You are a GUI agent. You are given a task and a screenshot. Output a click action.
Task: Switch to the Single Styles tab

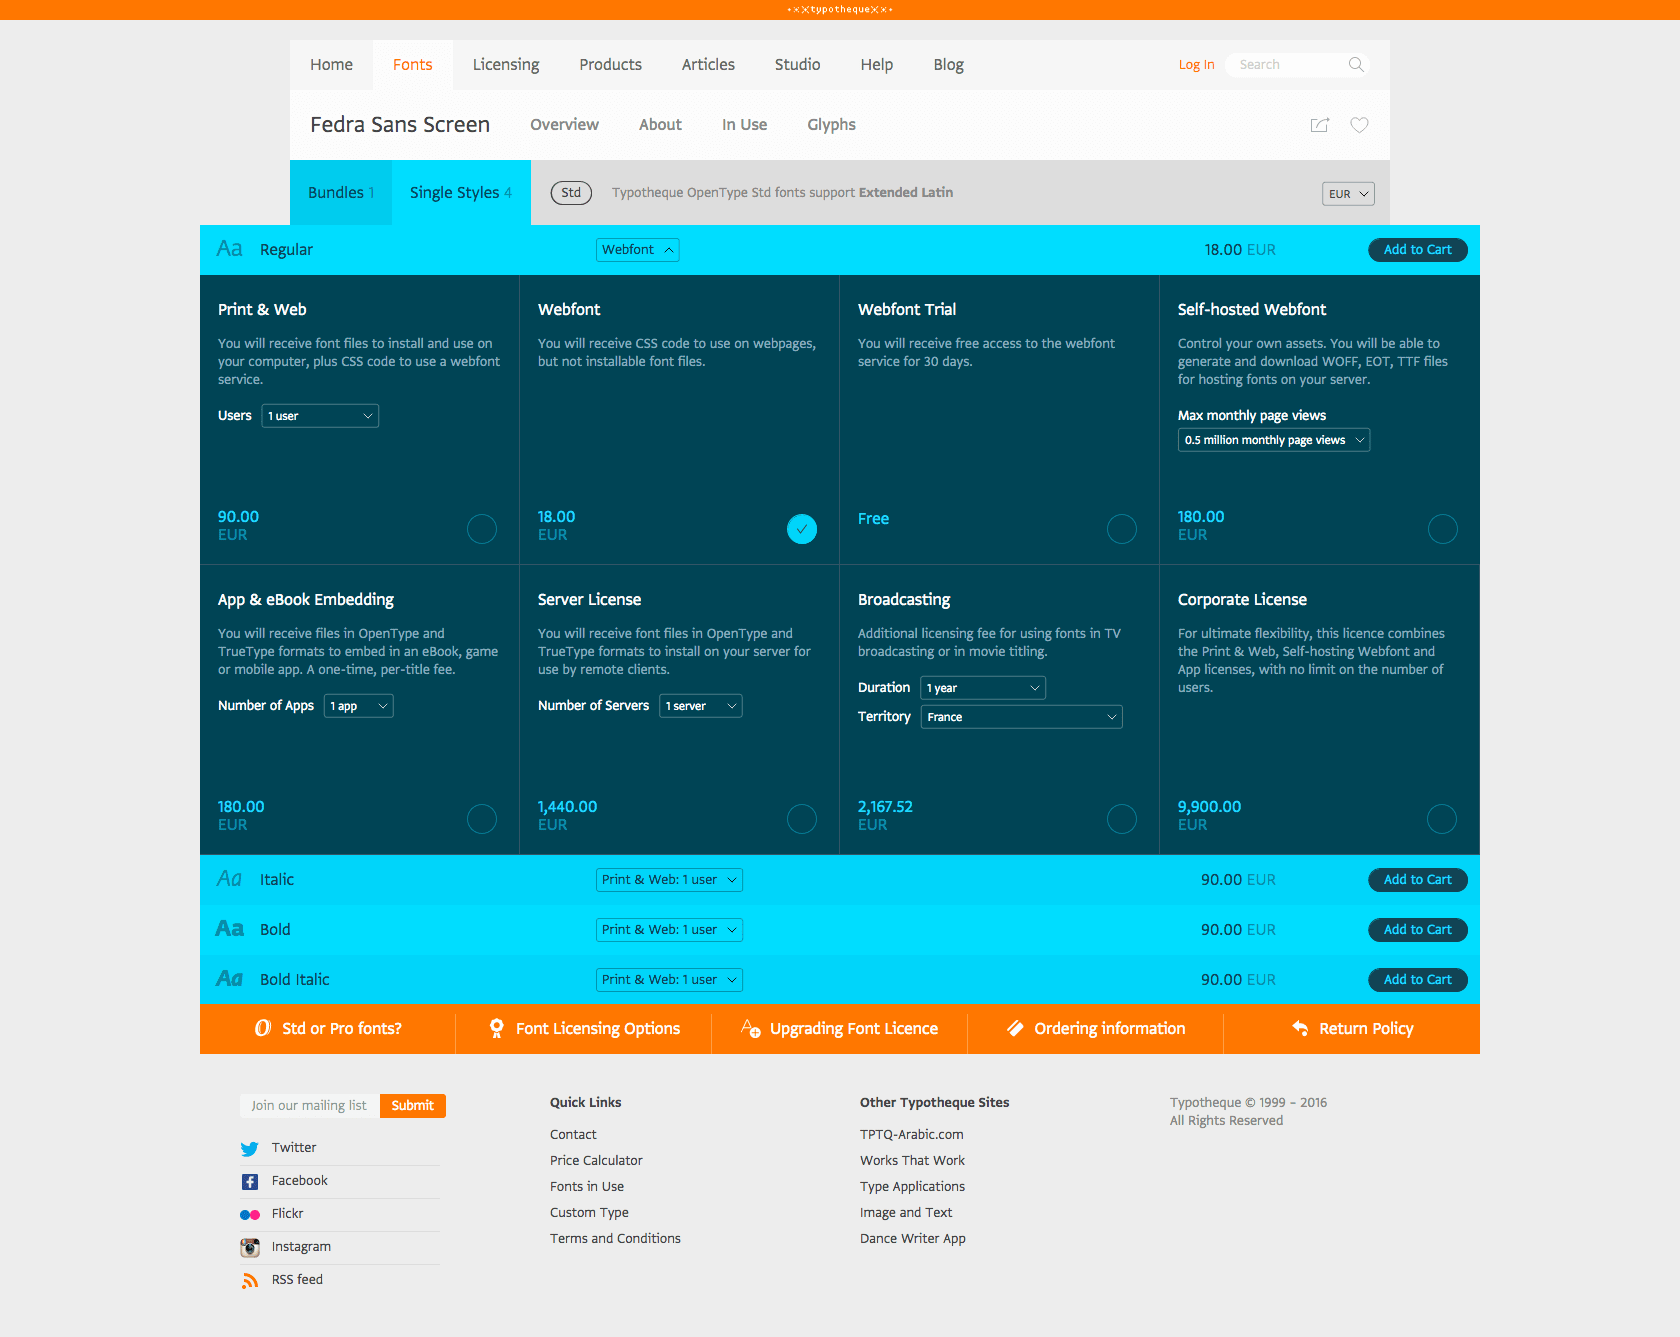click(461, 192)
